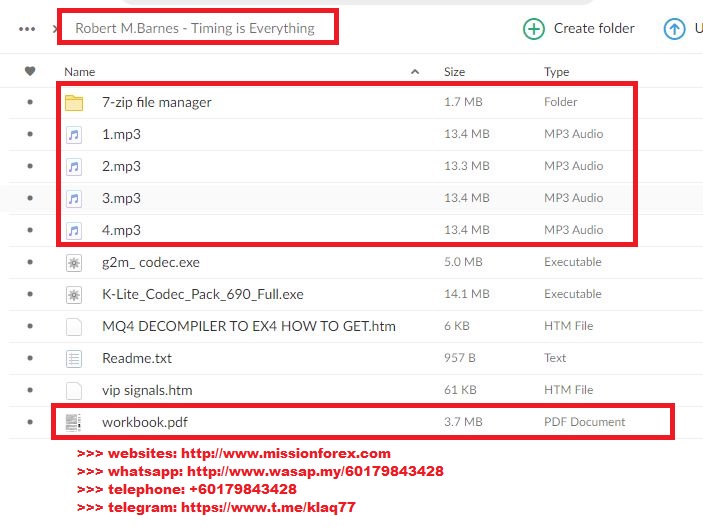Viewport: 703px width, 529px height.
Task: Select the 4.mp3 file name
Action: 121,230
